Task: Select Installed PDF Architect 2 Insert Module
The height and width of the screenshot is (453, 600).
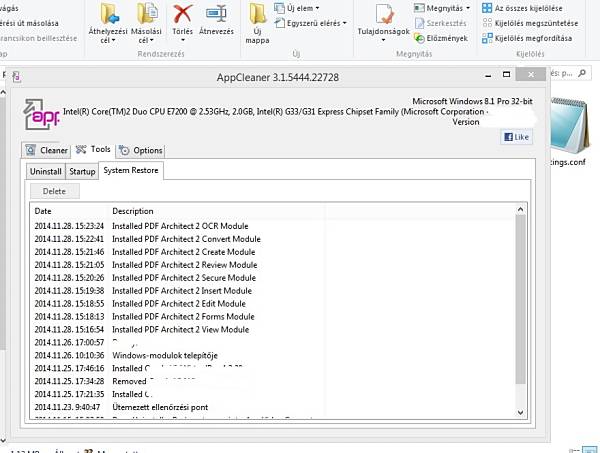Action: [x=274, y=291]
